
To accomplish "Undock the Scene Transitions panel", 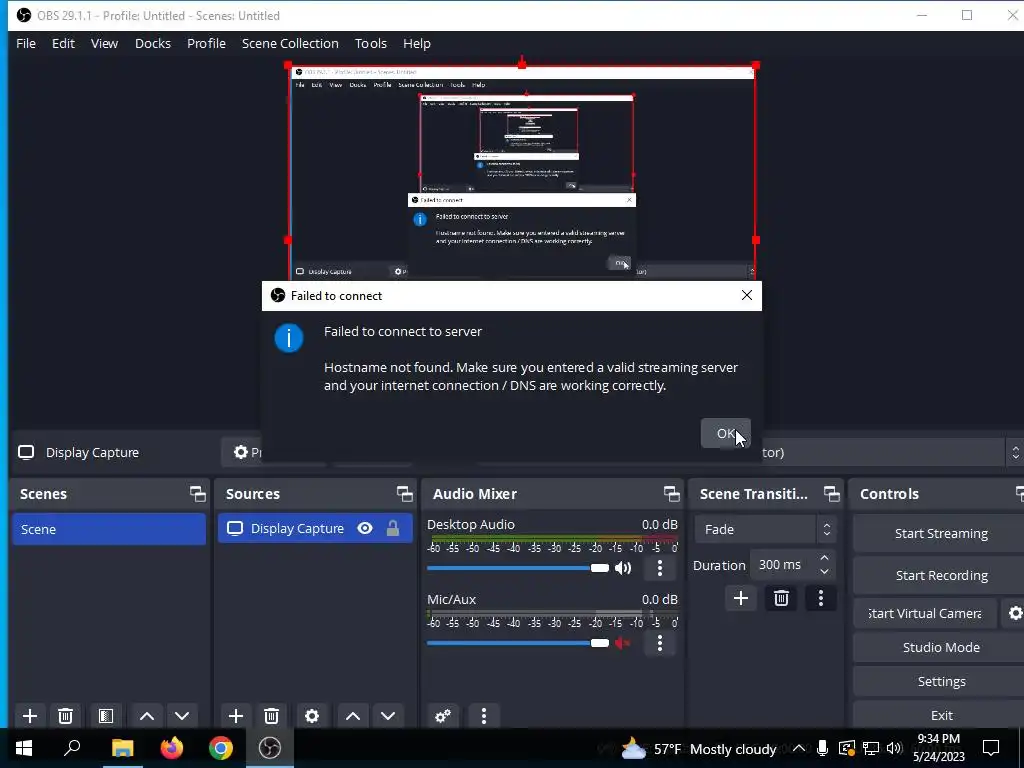I will (831, 494).
